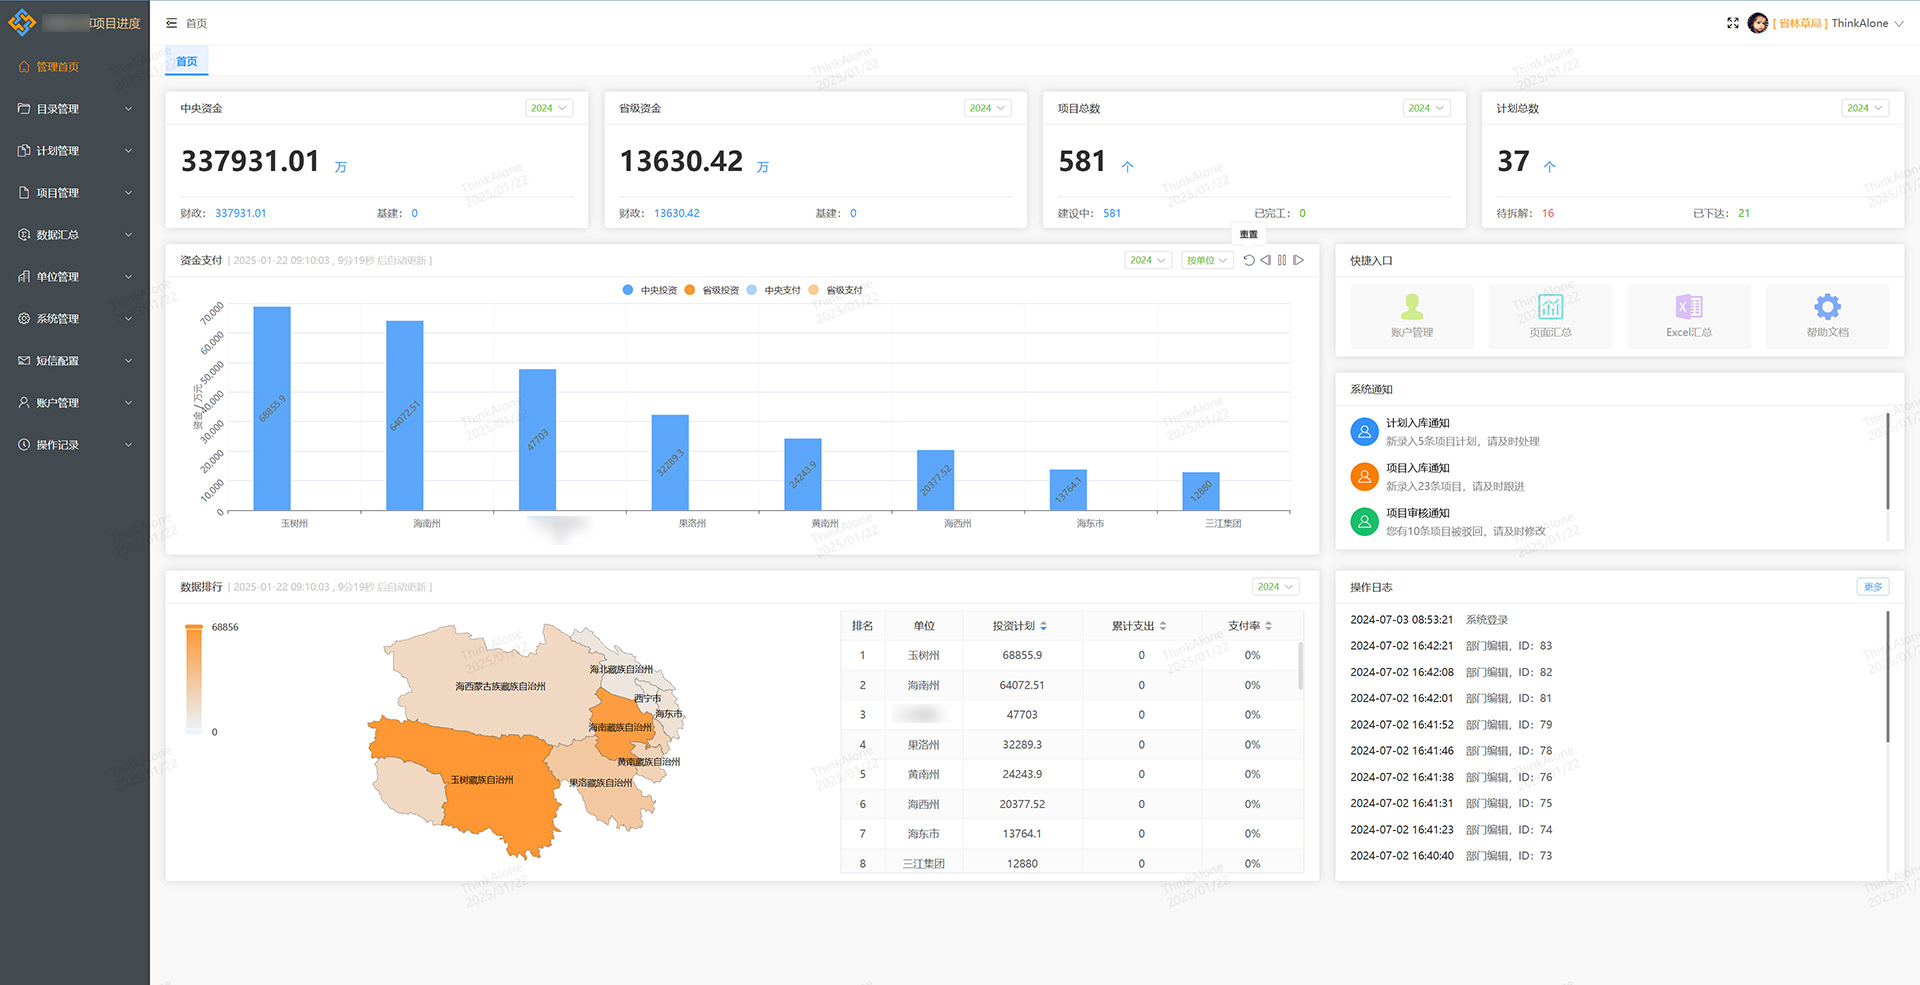1920x985 pixels.
Task: Expand the 项目管理 sidebar menu
Action: (x=75, y=193)
